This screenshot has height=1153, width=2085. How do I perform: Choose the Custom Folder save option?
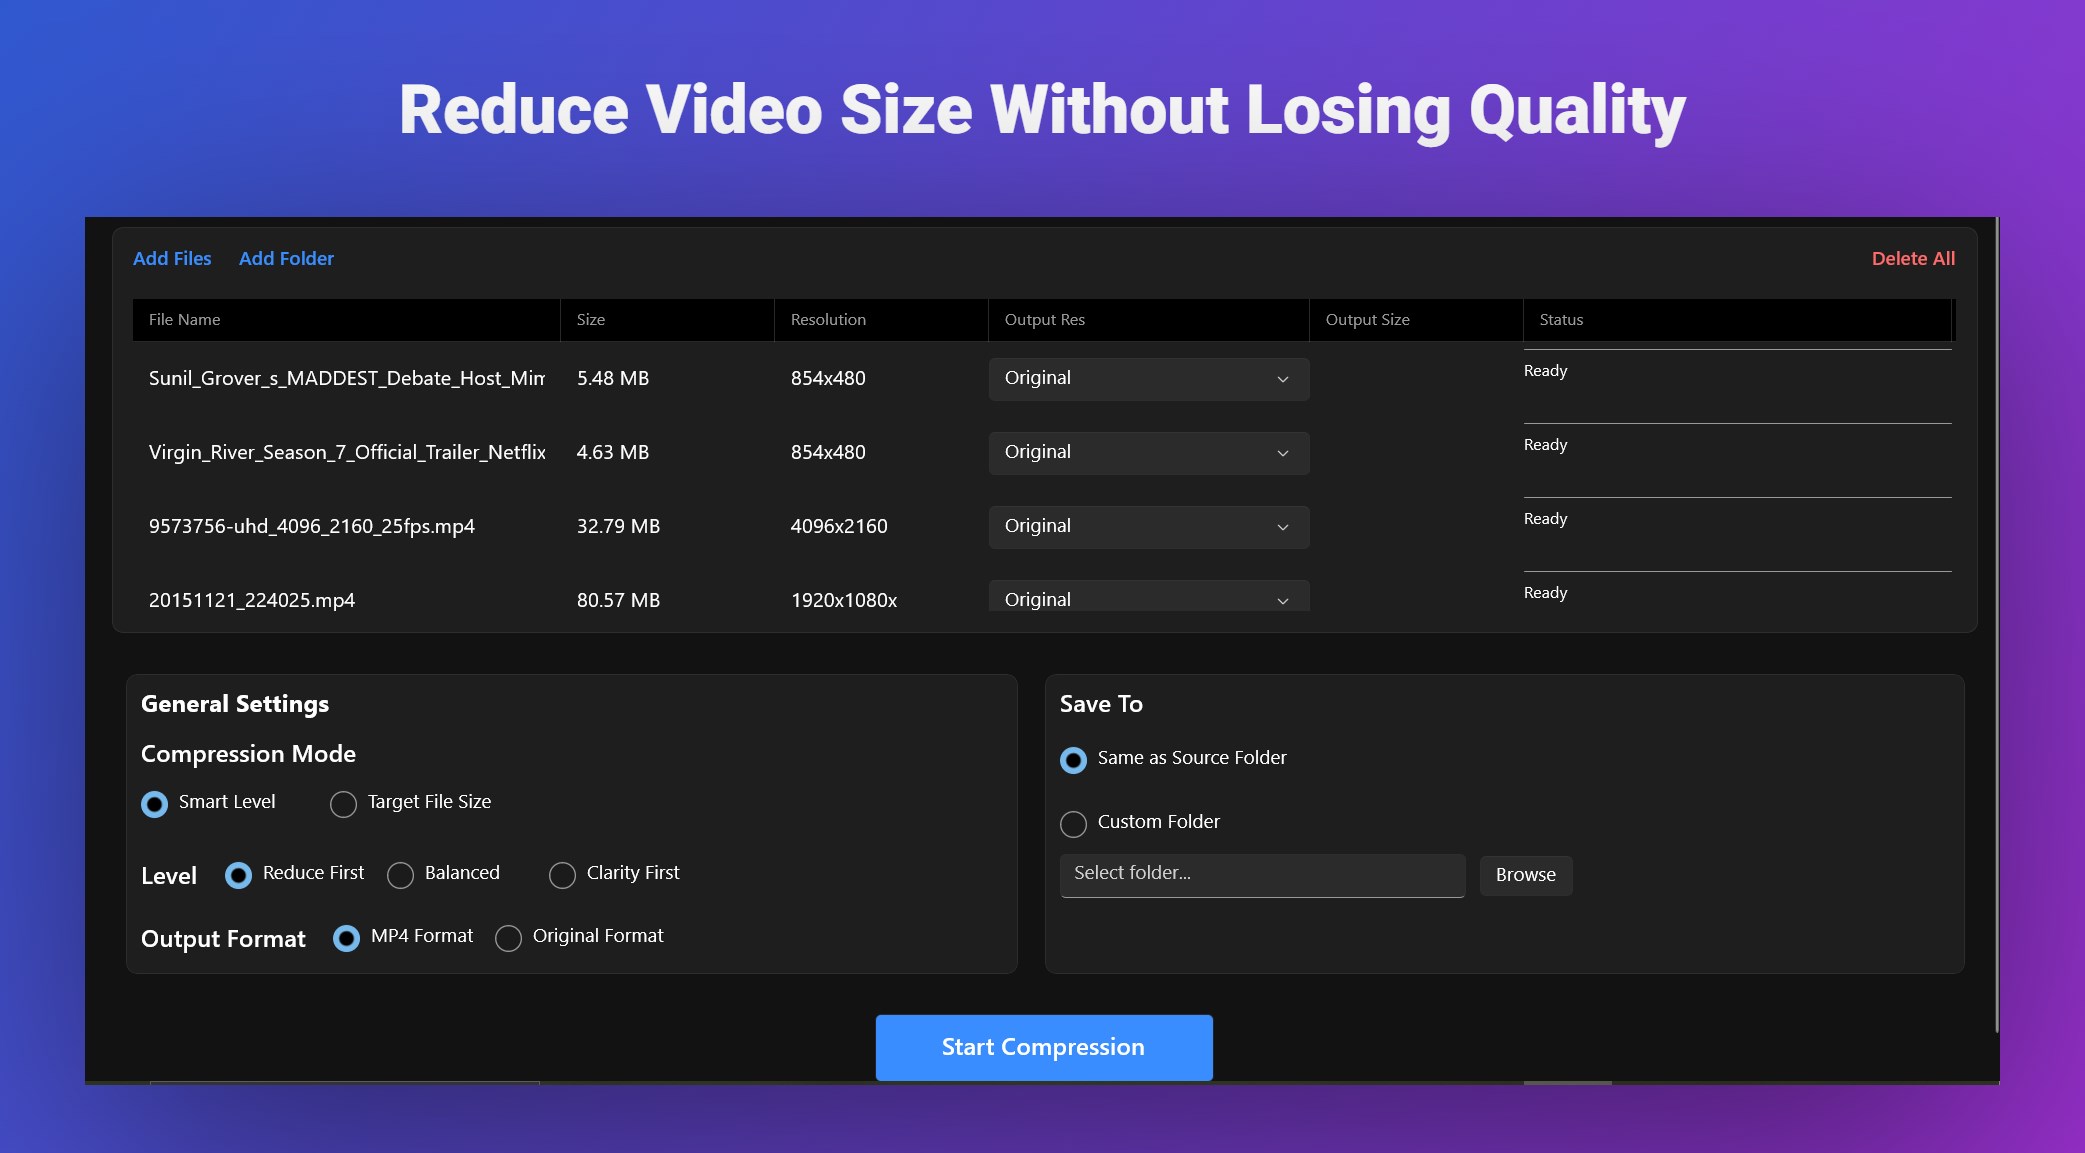(x=1073, y=824)
